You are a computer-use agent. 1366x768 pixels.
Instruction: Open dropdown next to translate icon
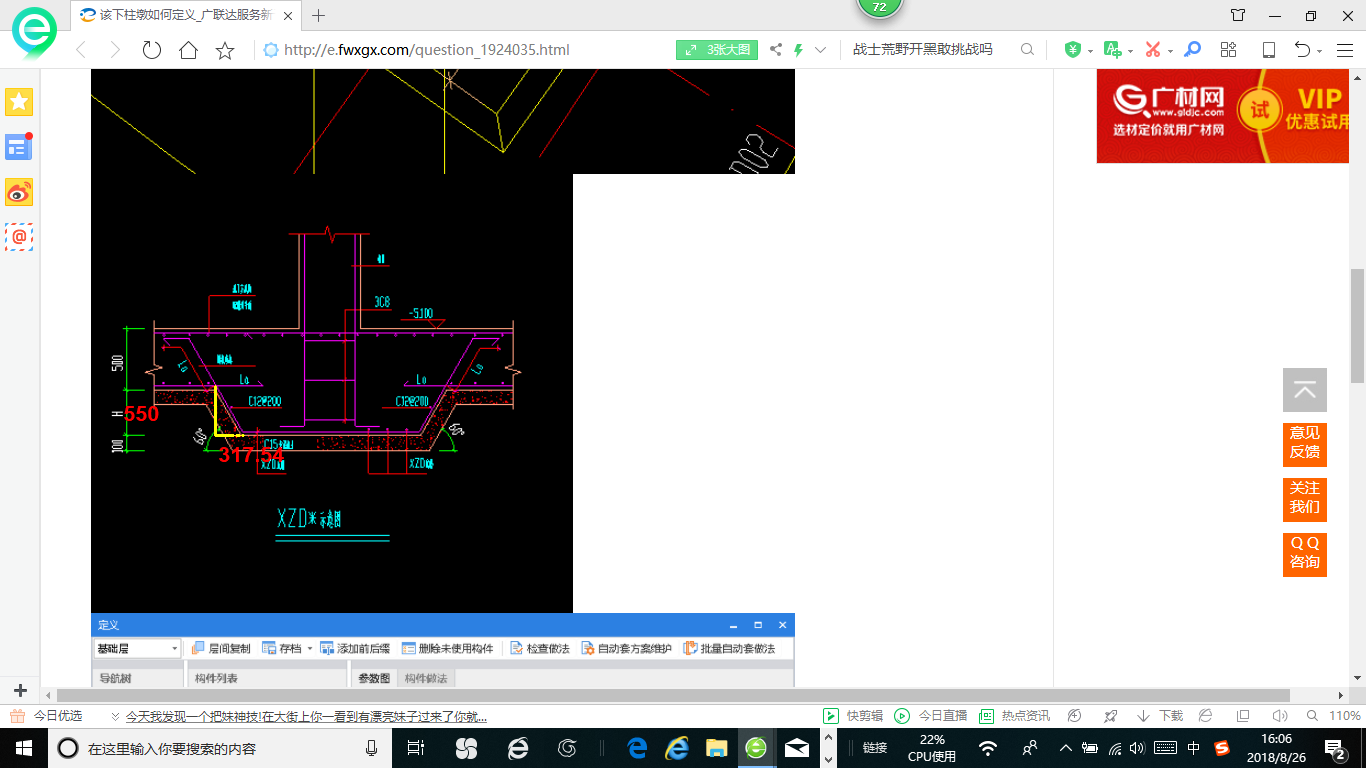click(1130, 50)
